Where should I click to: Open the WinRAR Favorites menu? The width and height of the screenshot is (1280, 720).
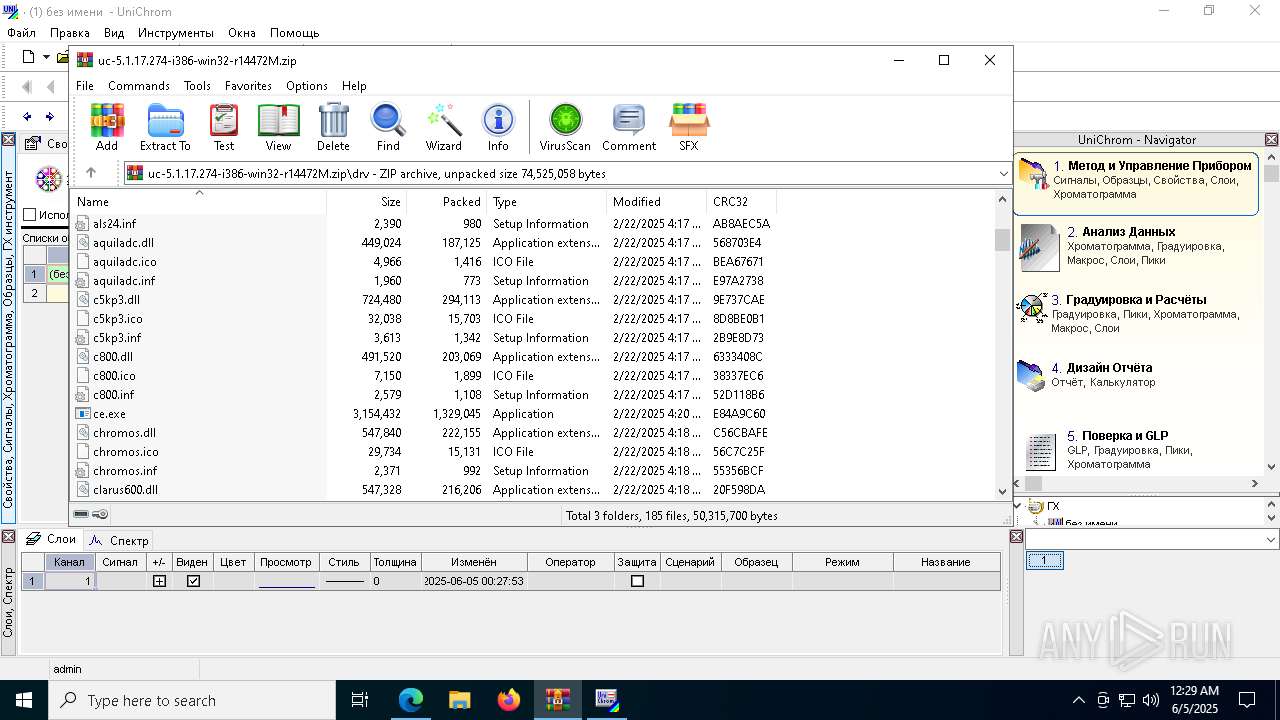pos(248,86)
